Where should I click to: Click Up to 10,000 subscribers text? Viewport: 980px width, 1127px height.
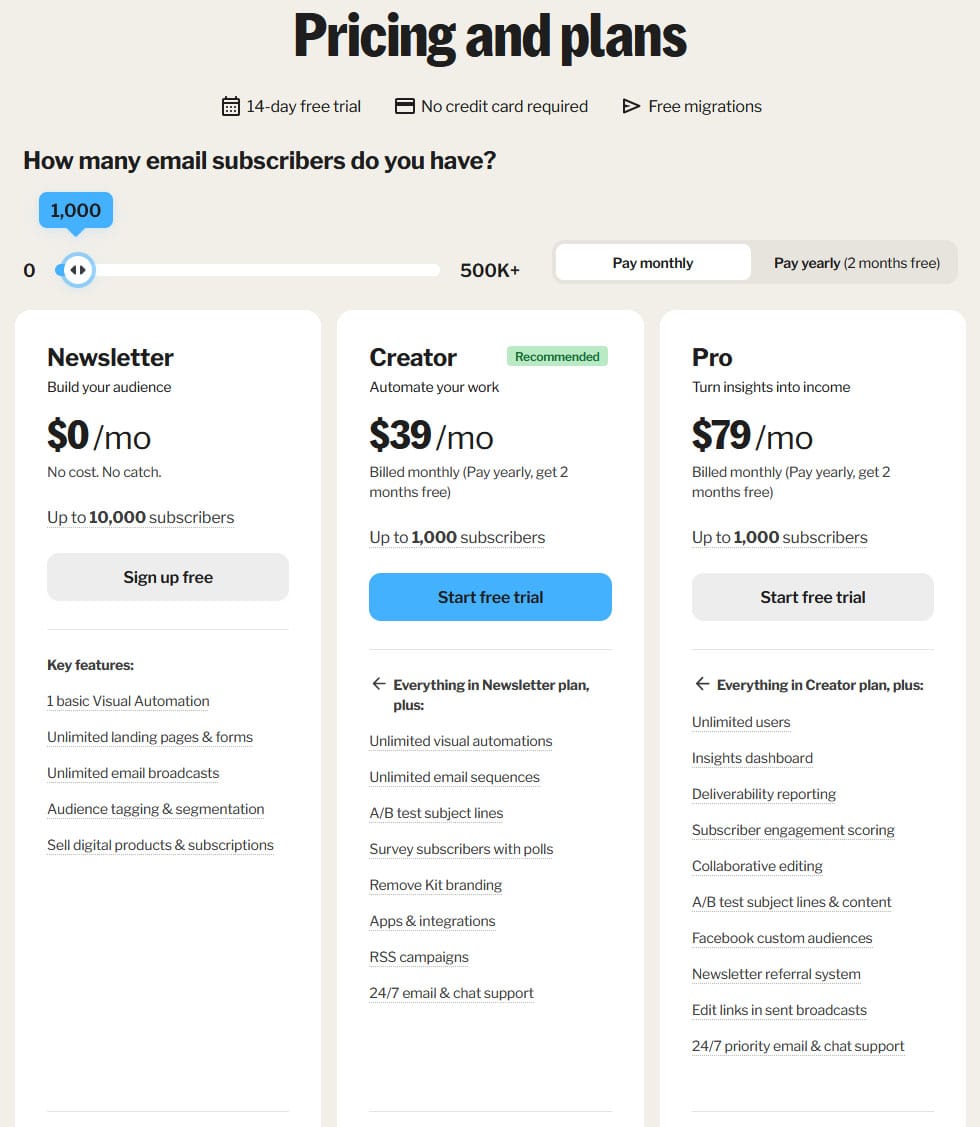click(x=140, y=517)
